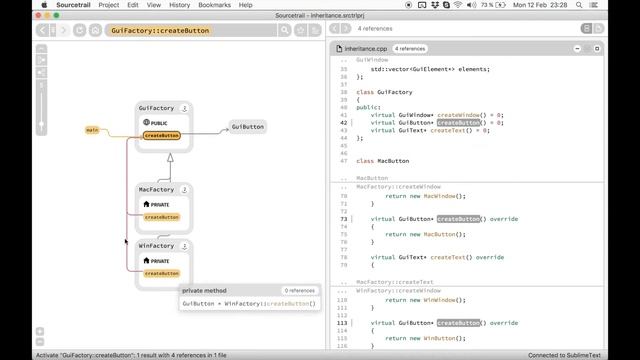
Task: Jump to the previous reference in code view
Action: click(334, 29)
